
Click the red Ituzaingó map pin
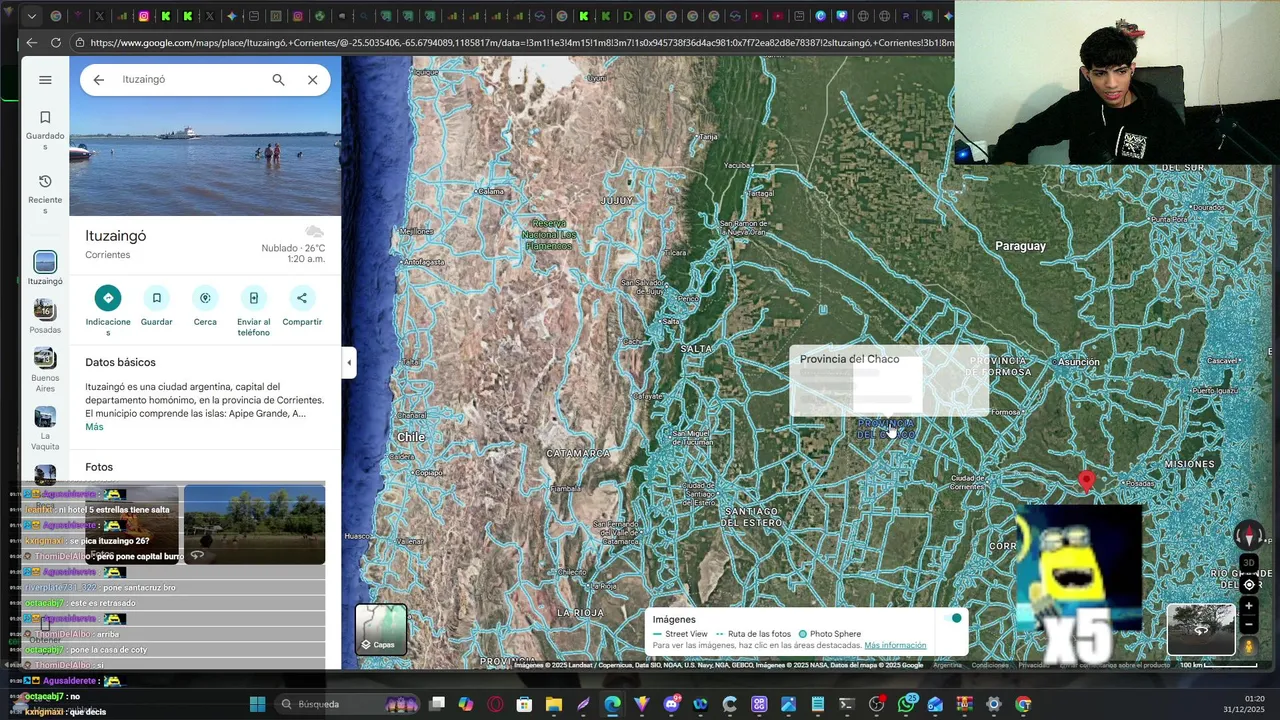[1087, 482]
